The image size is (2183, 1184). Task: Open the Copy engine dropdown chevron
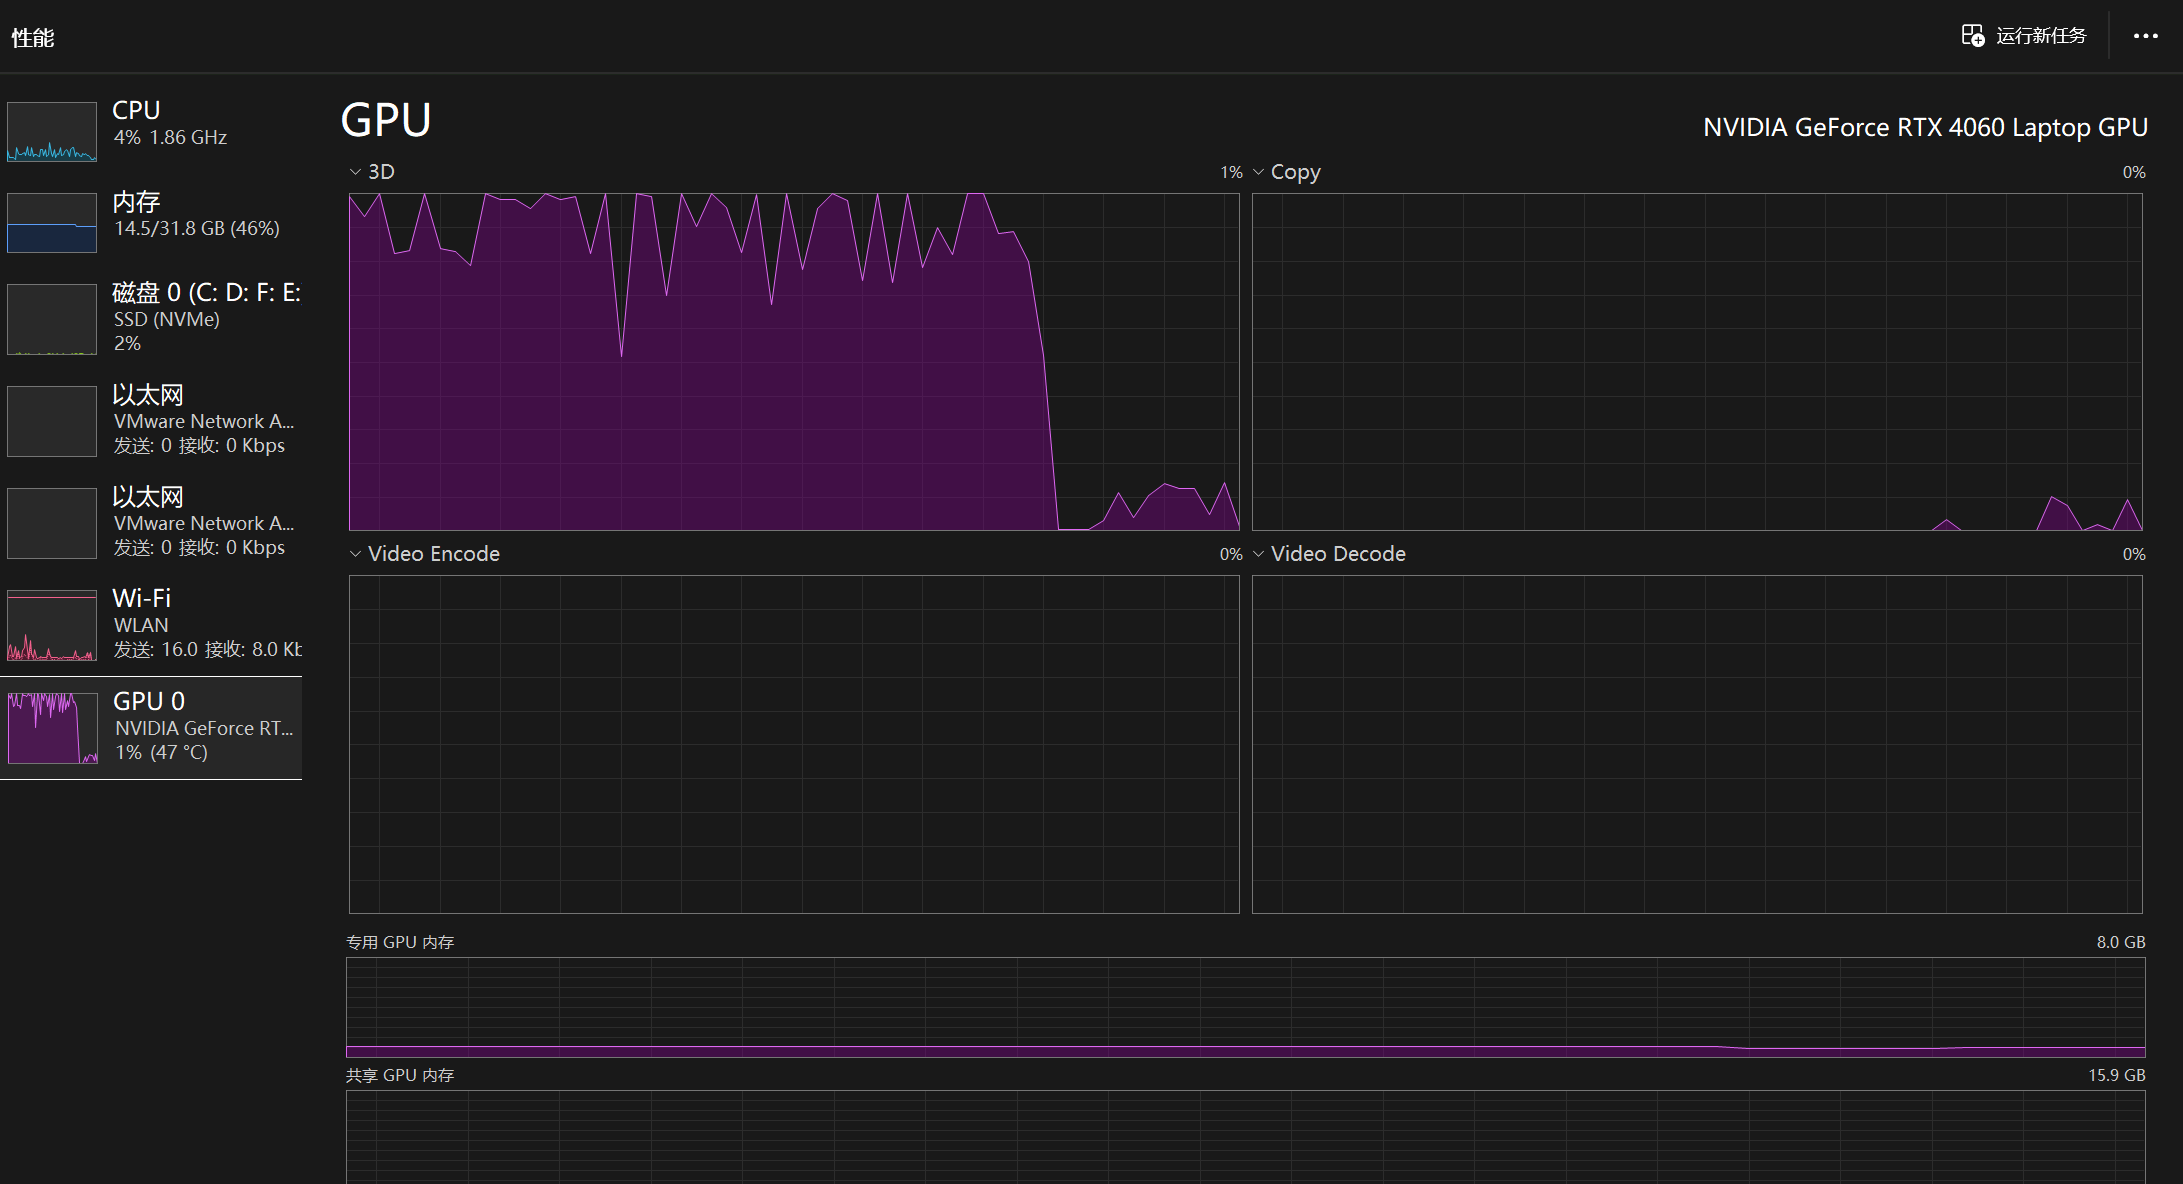click(x=1259, y=172)
